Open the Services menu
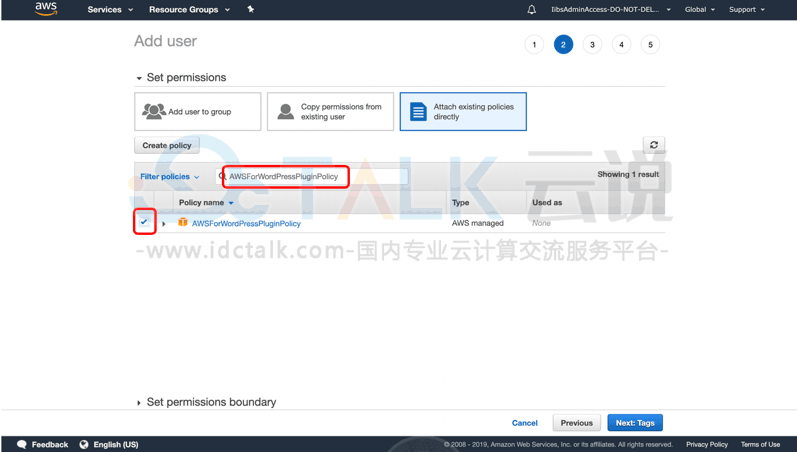 coord(110,10)
